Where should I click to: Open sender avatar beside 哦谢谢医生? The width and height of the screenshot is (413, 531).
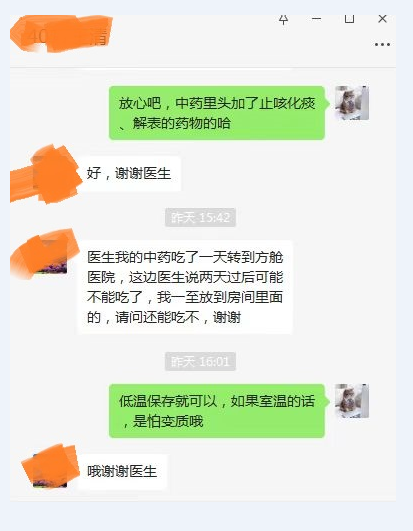click(50, 471)
